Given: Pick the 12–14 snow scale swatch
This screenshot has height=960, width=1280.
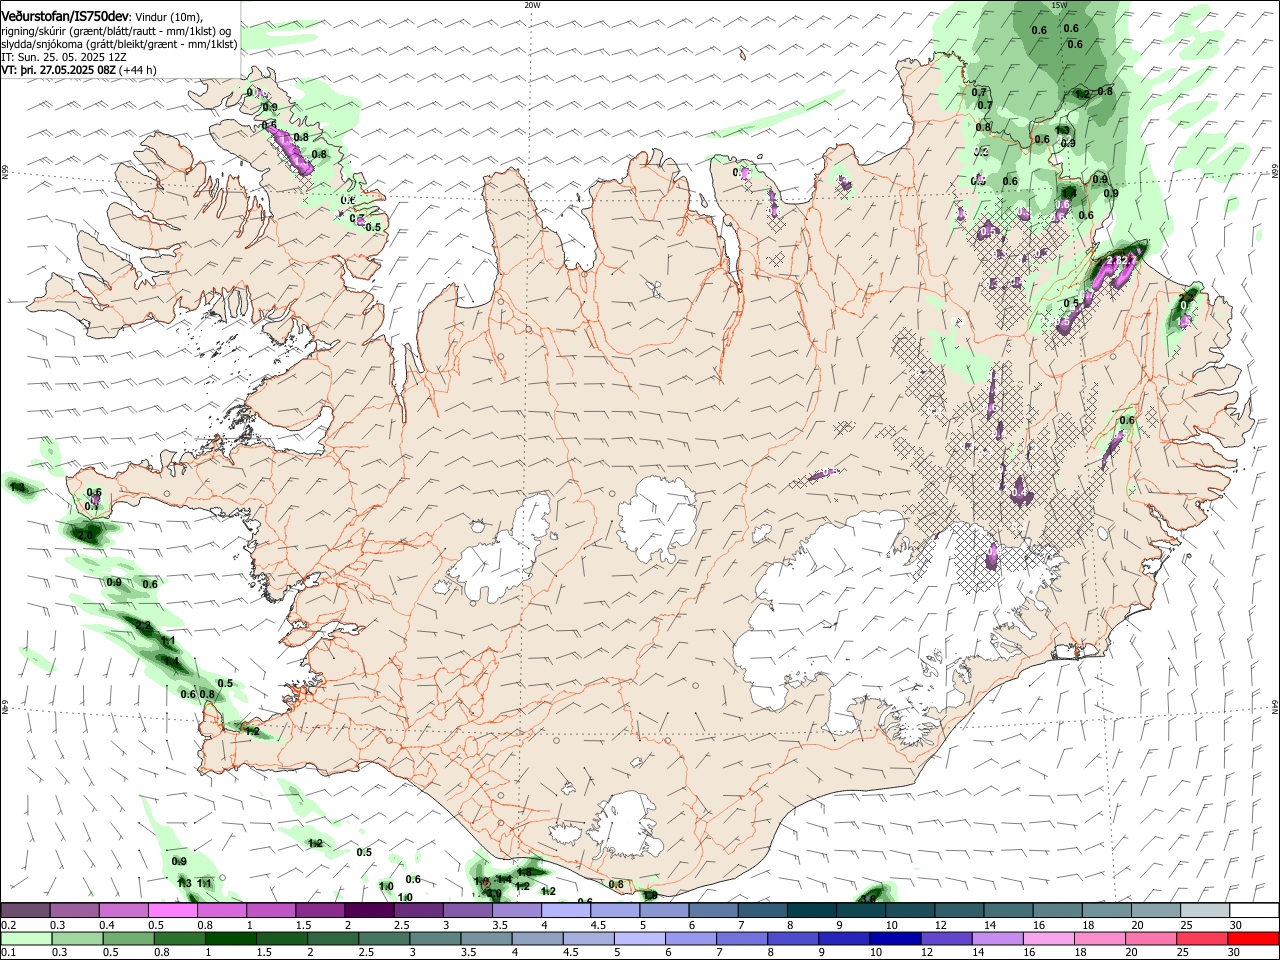Looking at the screenshot, I should 959,911.
